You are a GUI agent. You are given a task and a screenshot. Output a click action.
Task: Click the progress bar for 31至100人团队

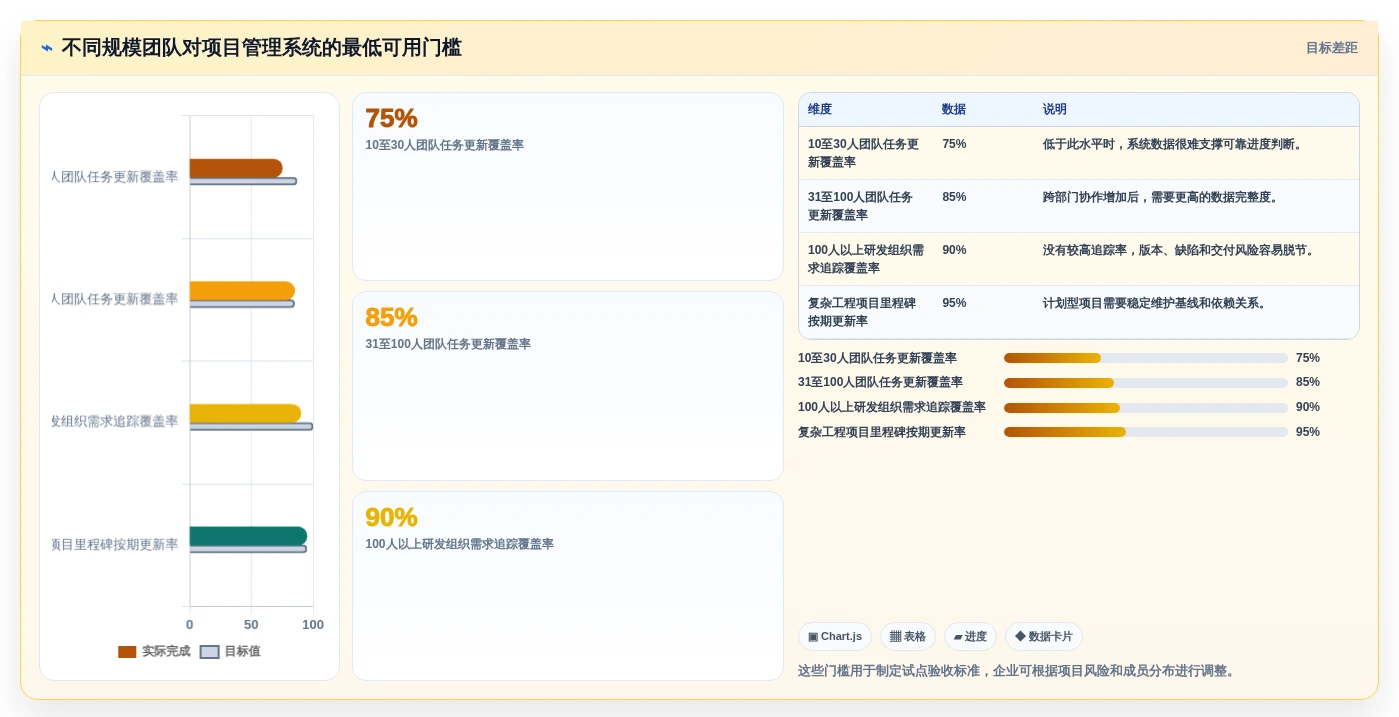click(x=1146, y=383)
